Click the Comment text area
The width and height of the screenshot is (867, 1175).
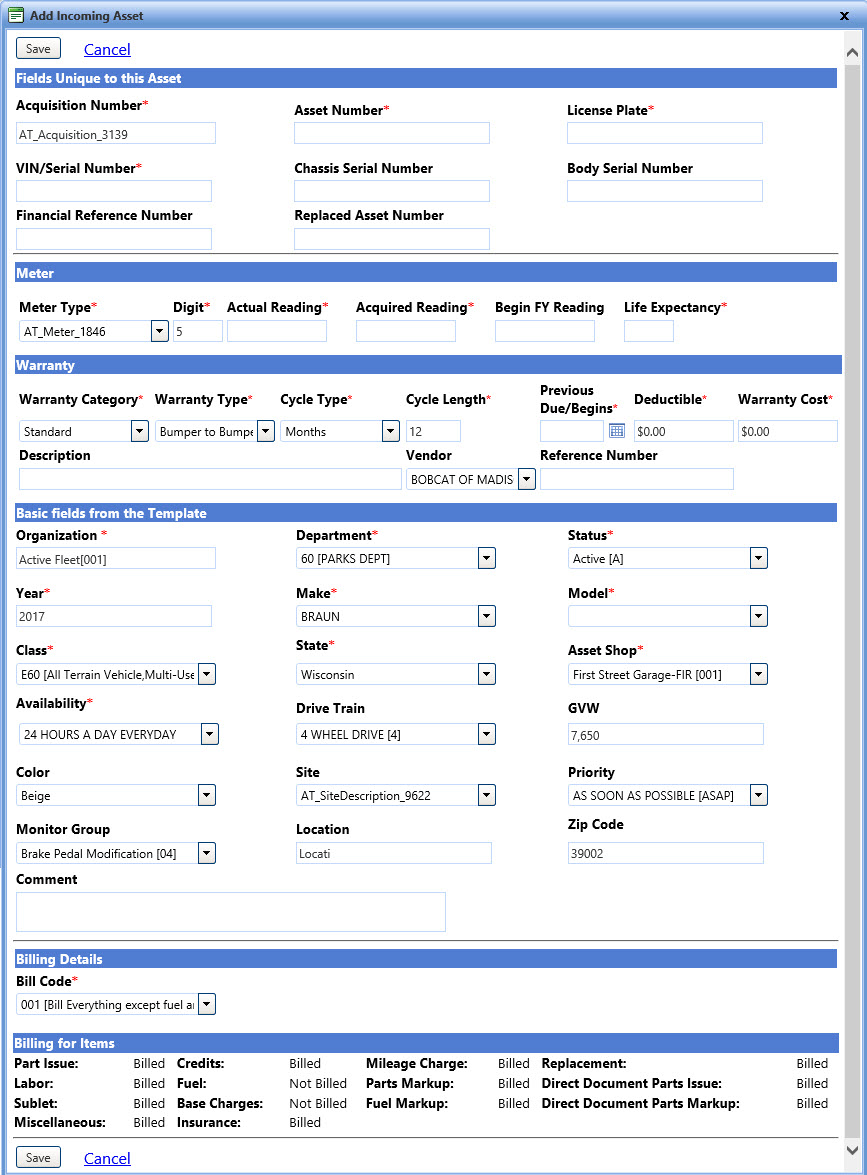231,912
